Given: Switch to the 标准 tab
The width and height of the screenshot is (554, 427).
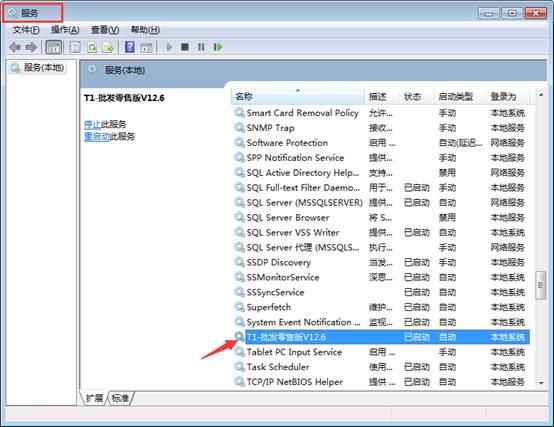Looking at the screenshot, I should (120, 398).
